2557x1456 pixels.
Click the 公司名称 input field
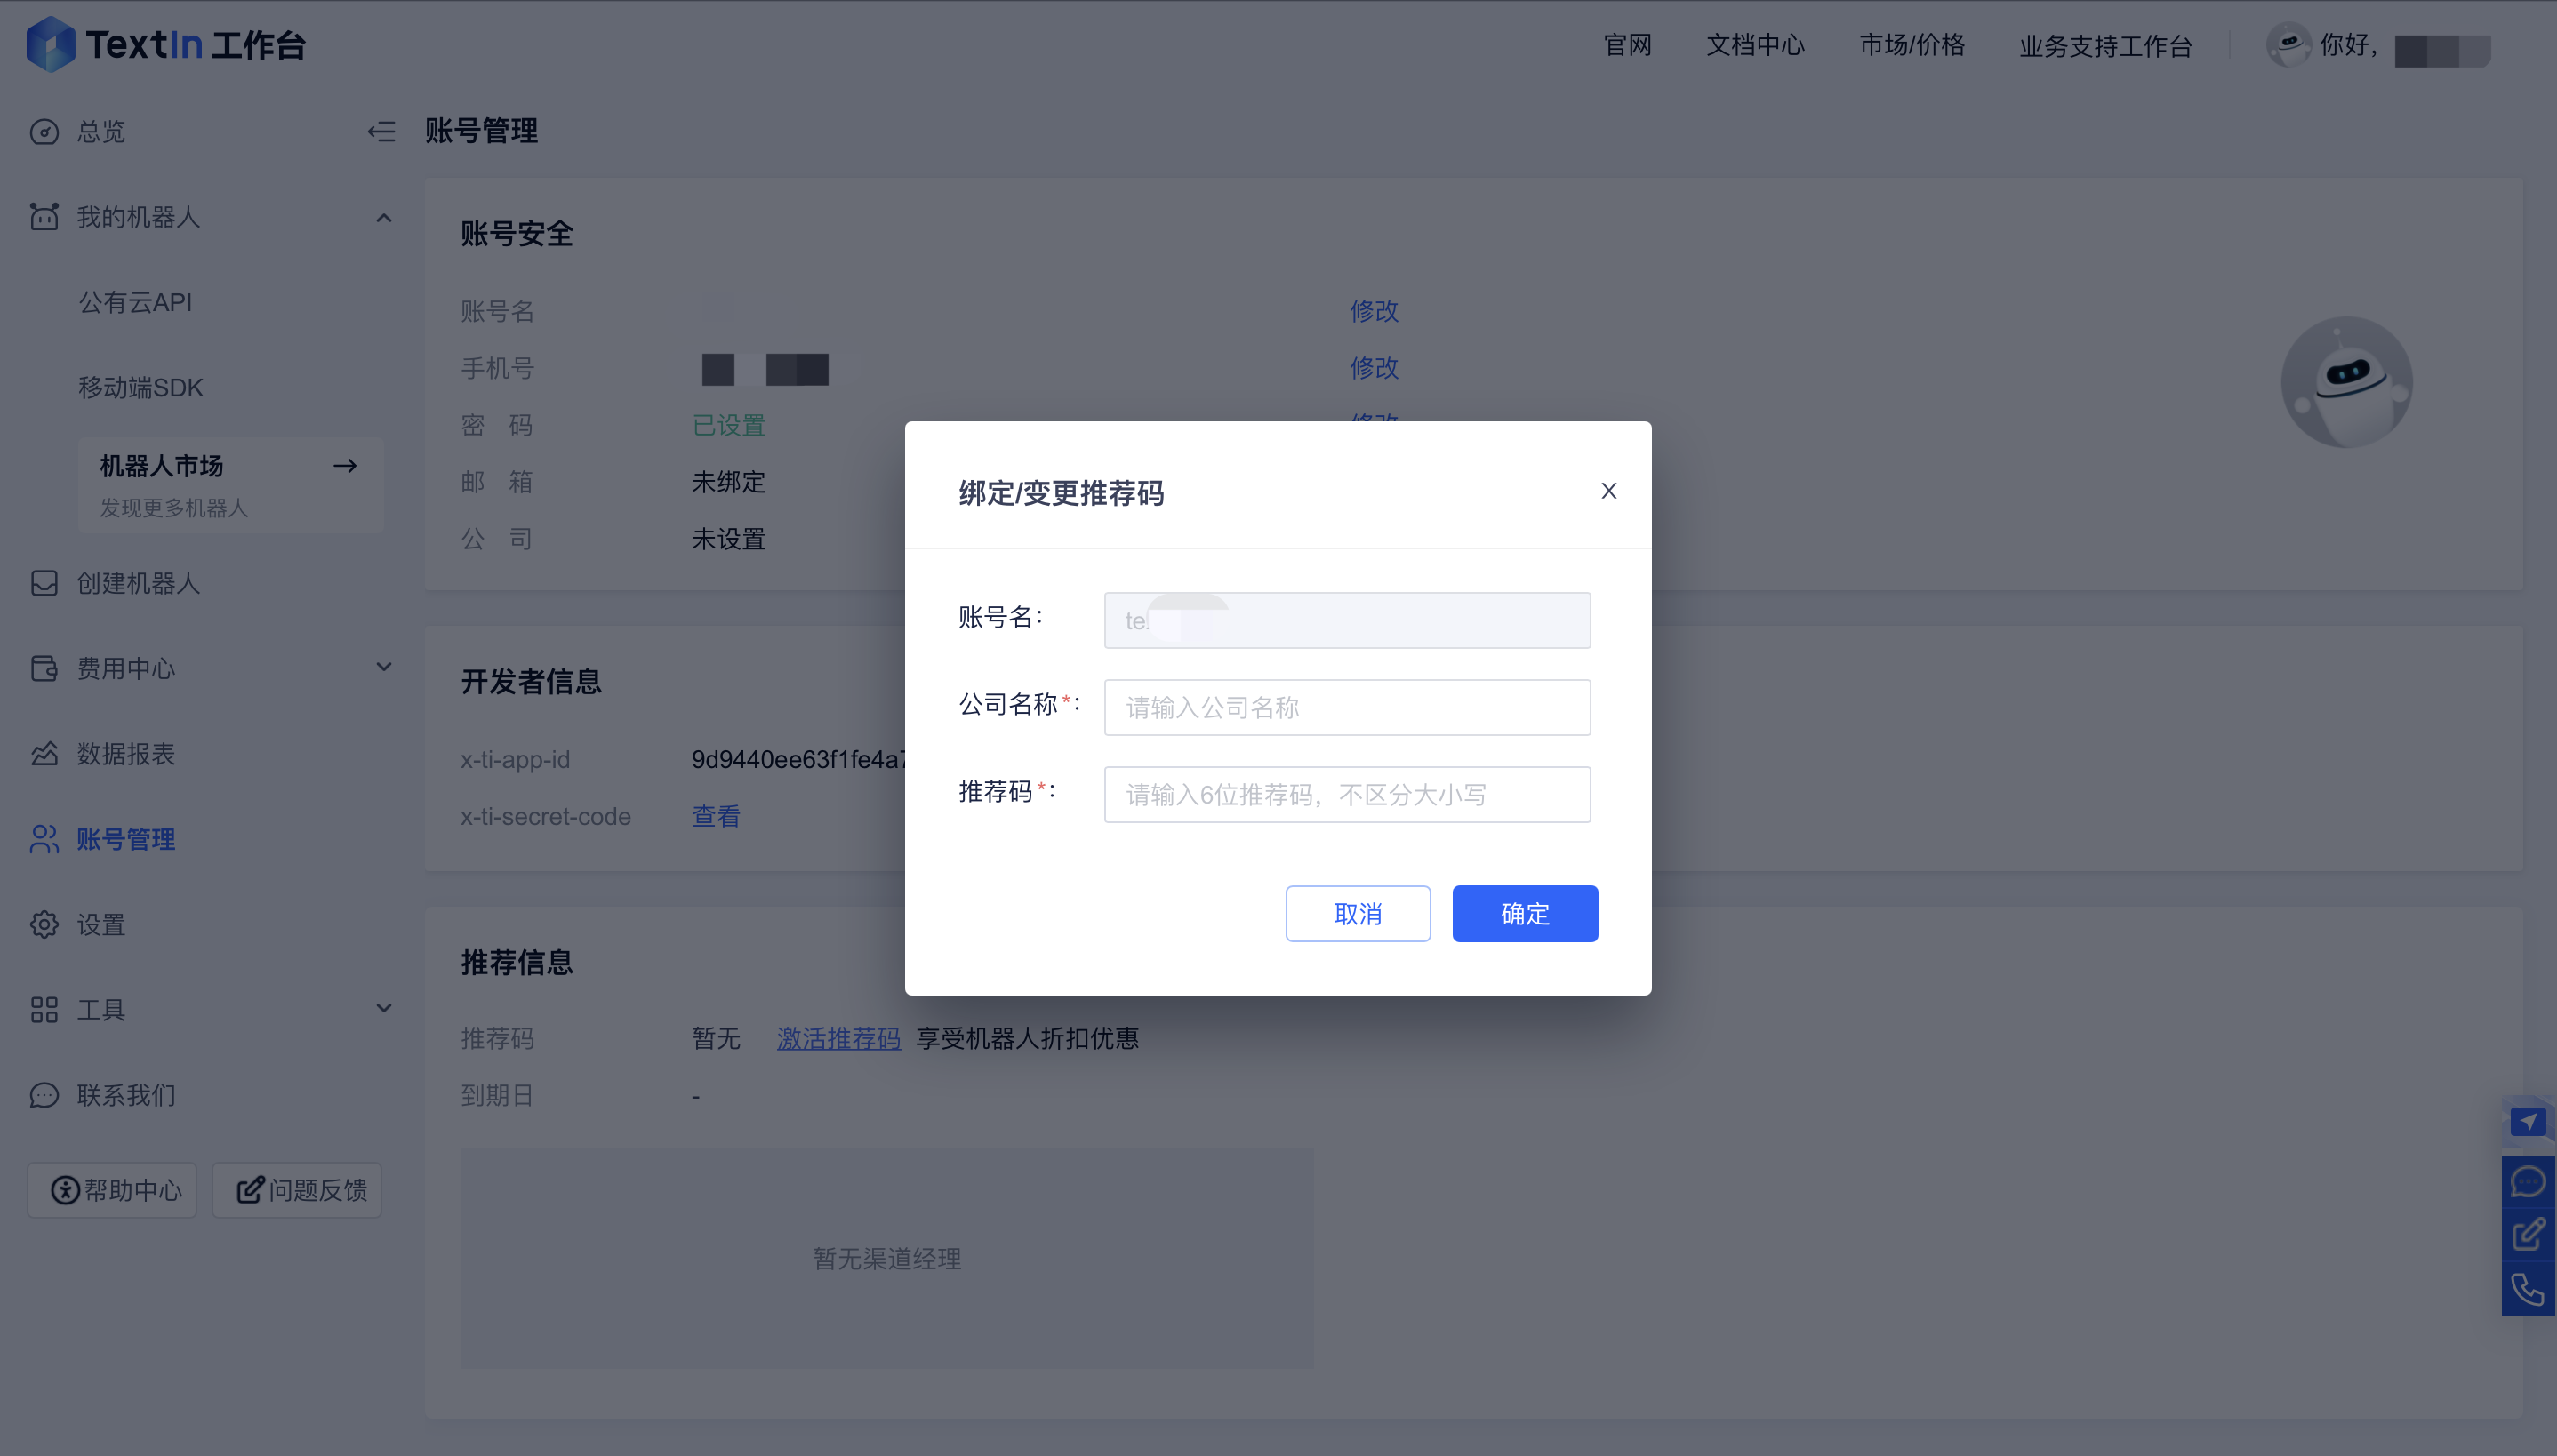[1347, 707]
